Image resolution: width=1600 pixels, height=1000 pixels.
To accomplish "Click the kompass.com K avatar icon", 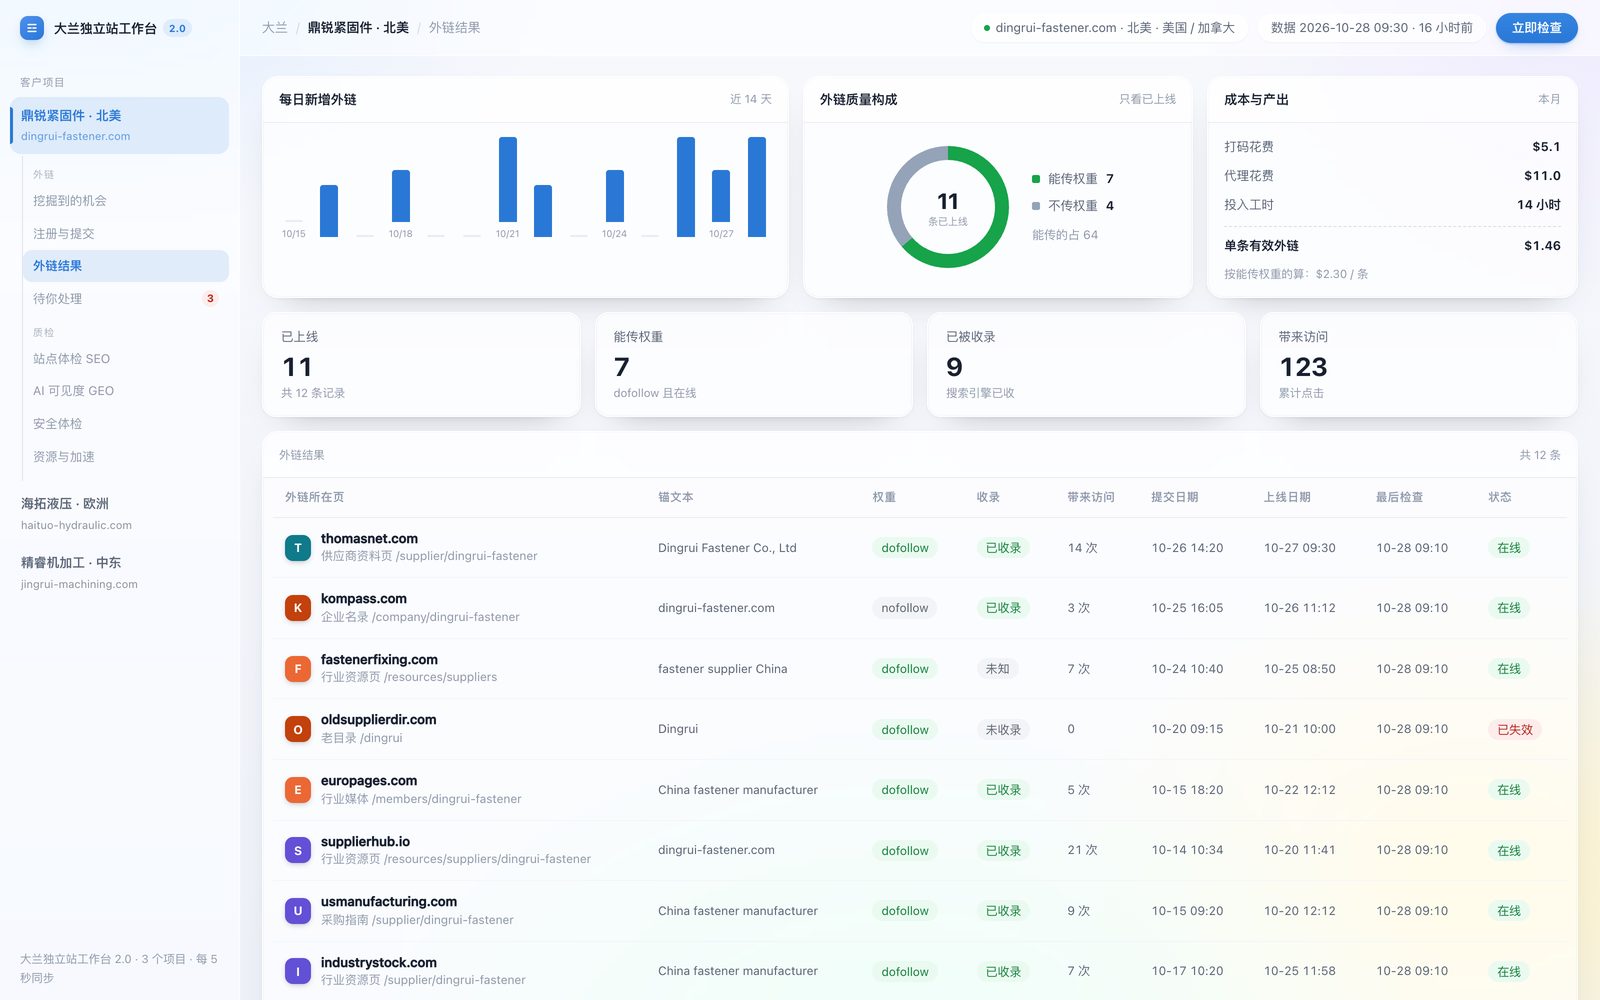I will click(297, 608).
